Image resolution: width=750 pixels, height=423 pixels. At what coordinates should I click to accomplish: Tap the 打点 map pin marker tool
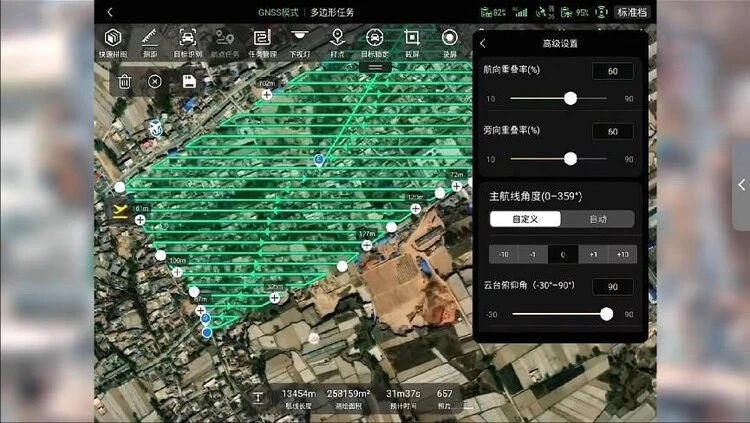[x=336, y=41]
